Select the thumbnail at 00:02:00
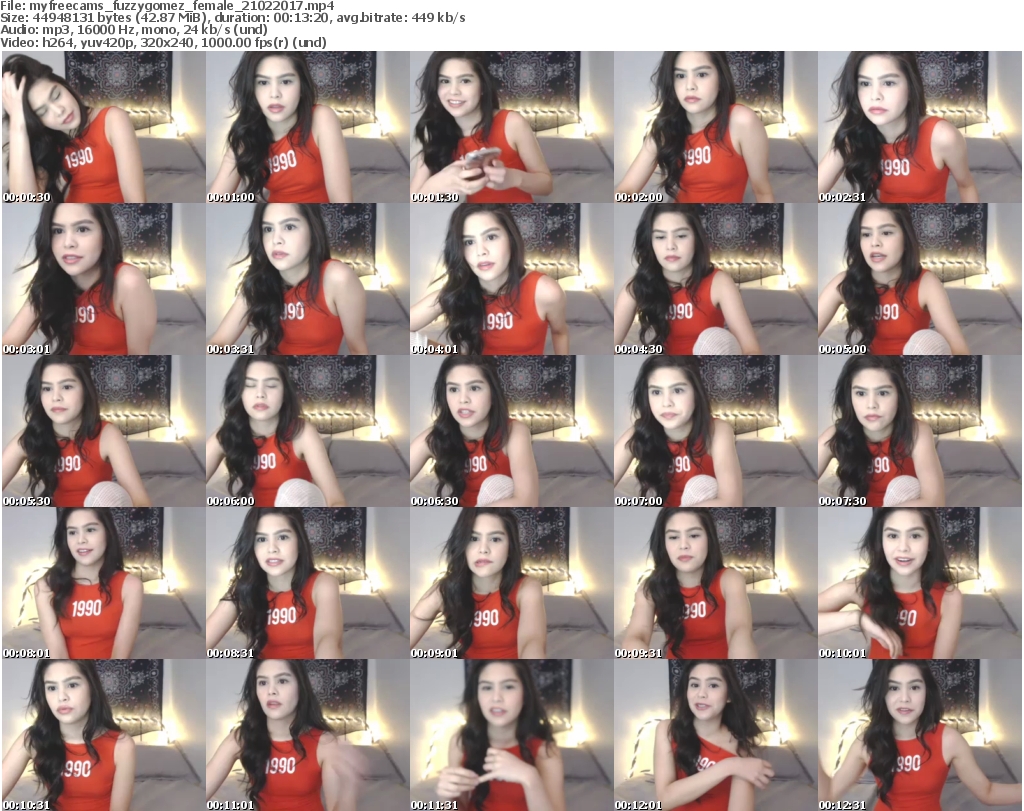Viewport: 1024px width, 811px height. click(715, 127)
